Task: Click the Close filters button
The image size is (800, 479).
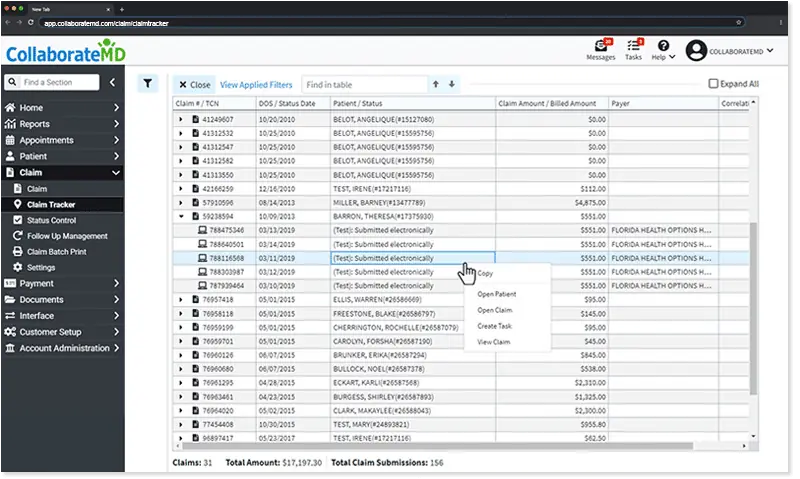Action: tap(193, 85)
